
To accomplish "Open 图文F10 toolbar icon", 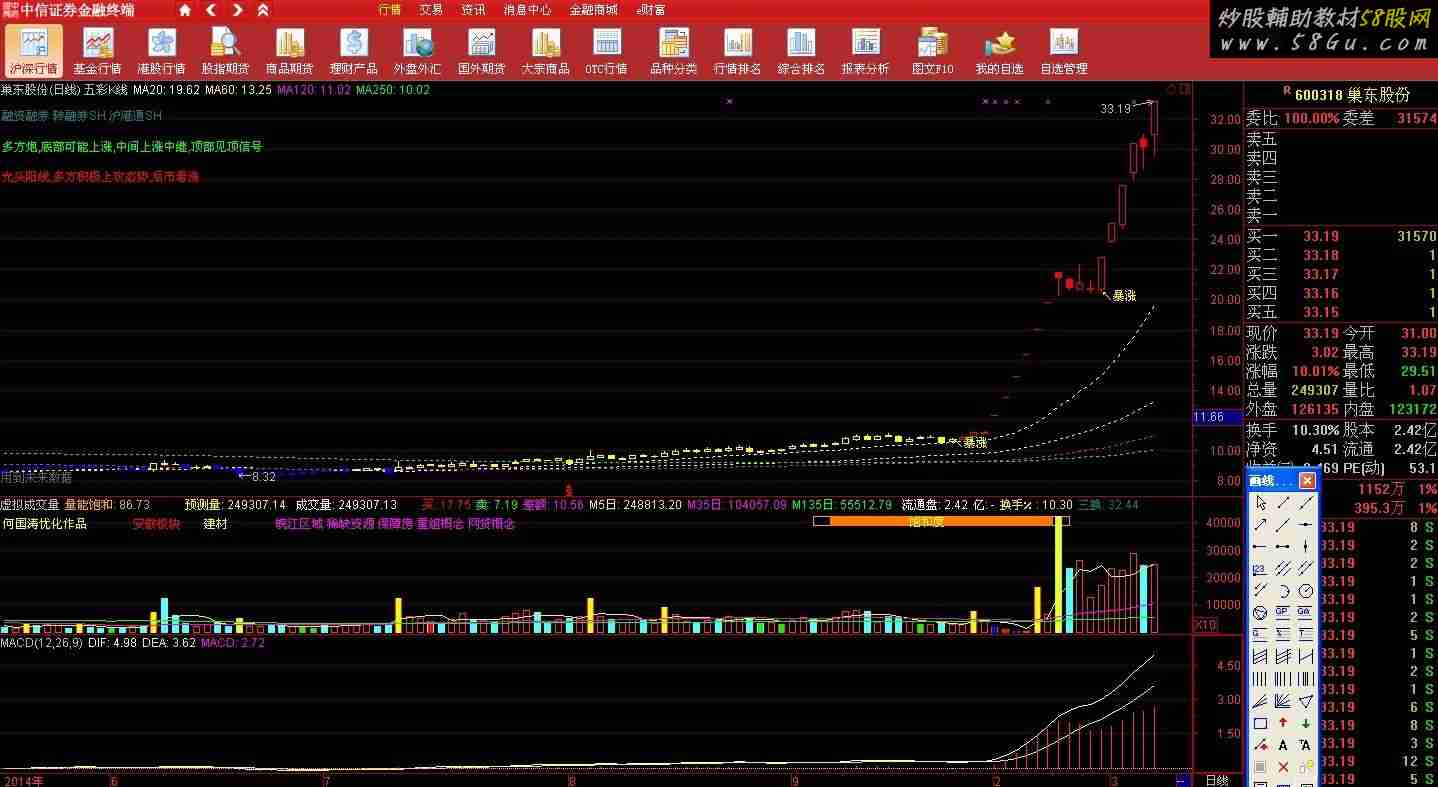I will click(x=932, y=51).
